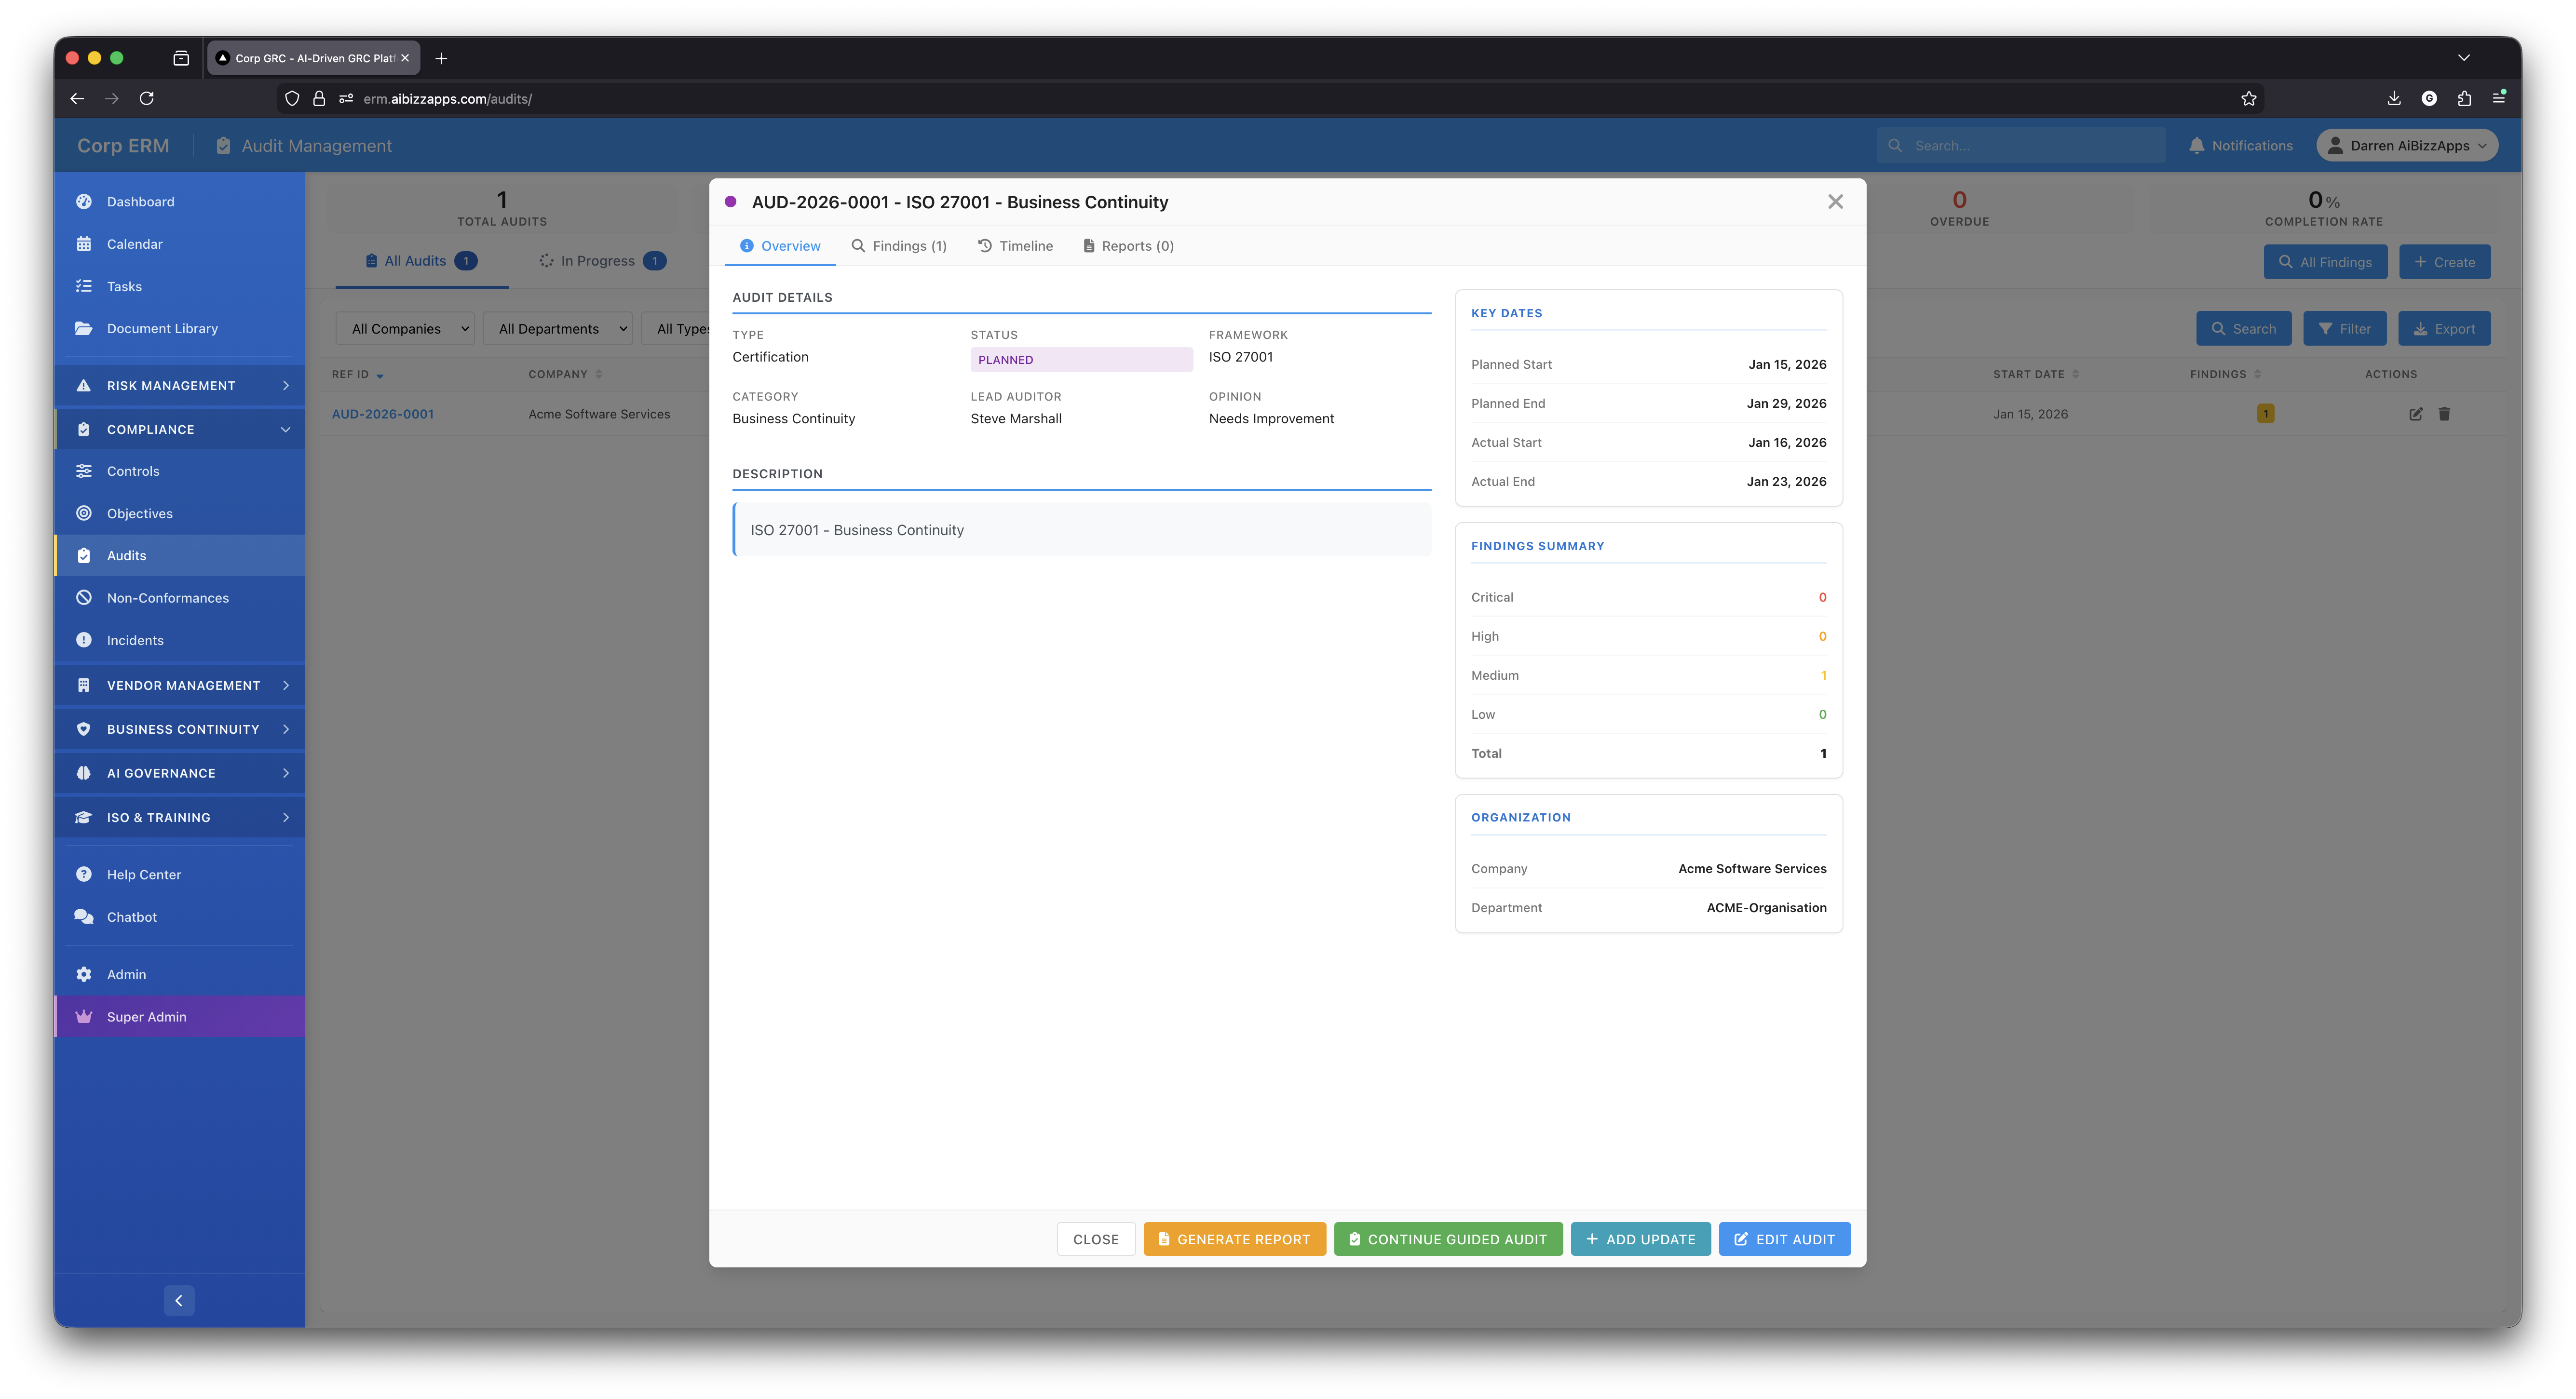Sort the table by Ref ID column
The height and width of the screenshot is (1399, 2576).
[x=357, y=374]
